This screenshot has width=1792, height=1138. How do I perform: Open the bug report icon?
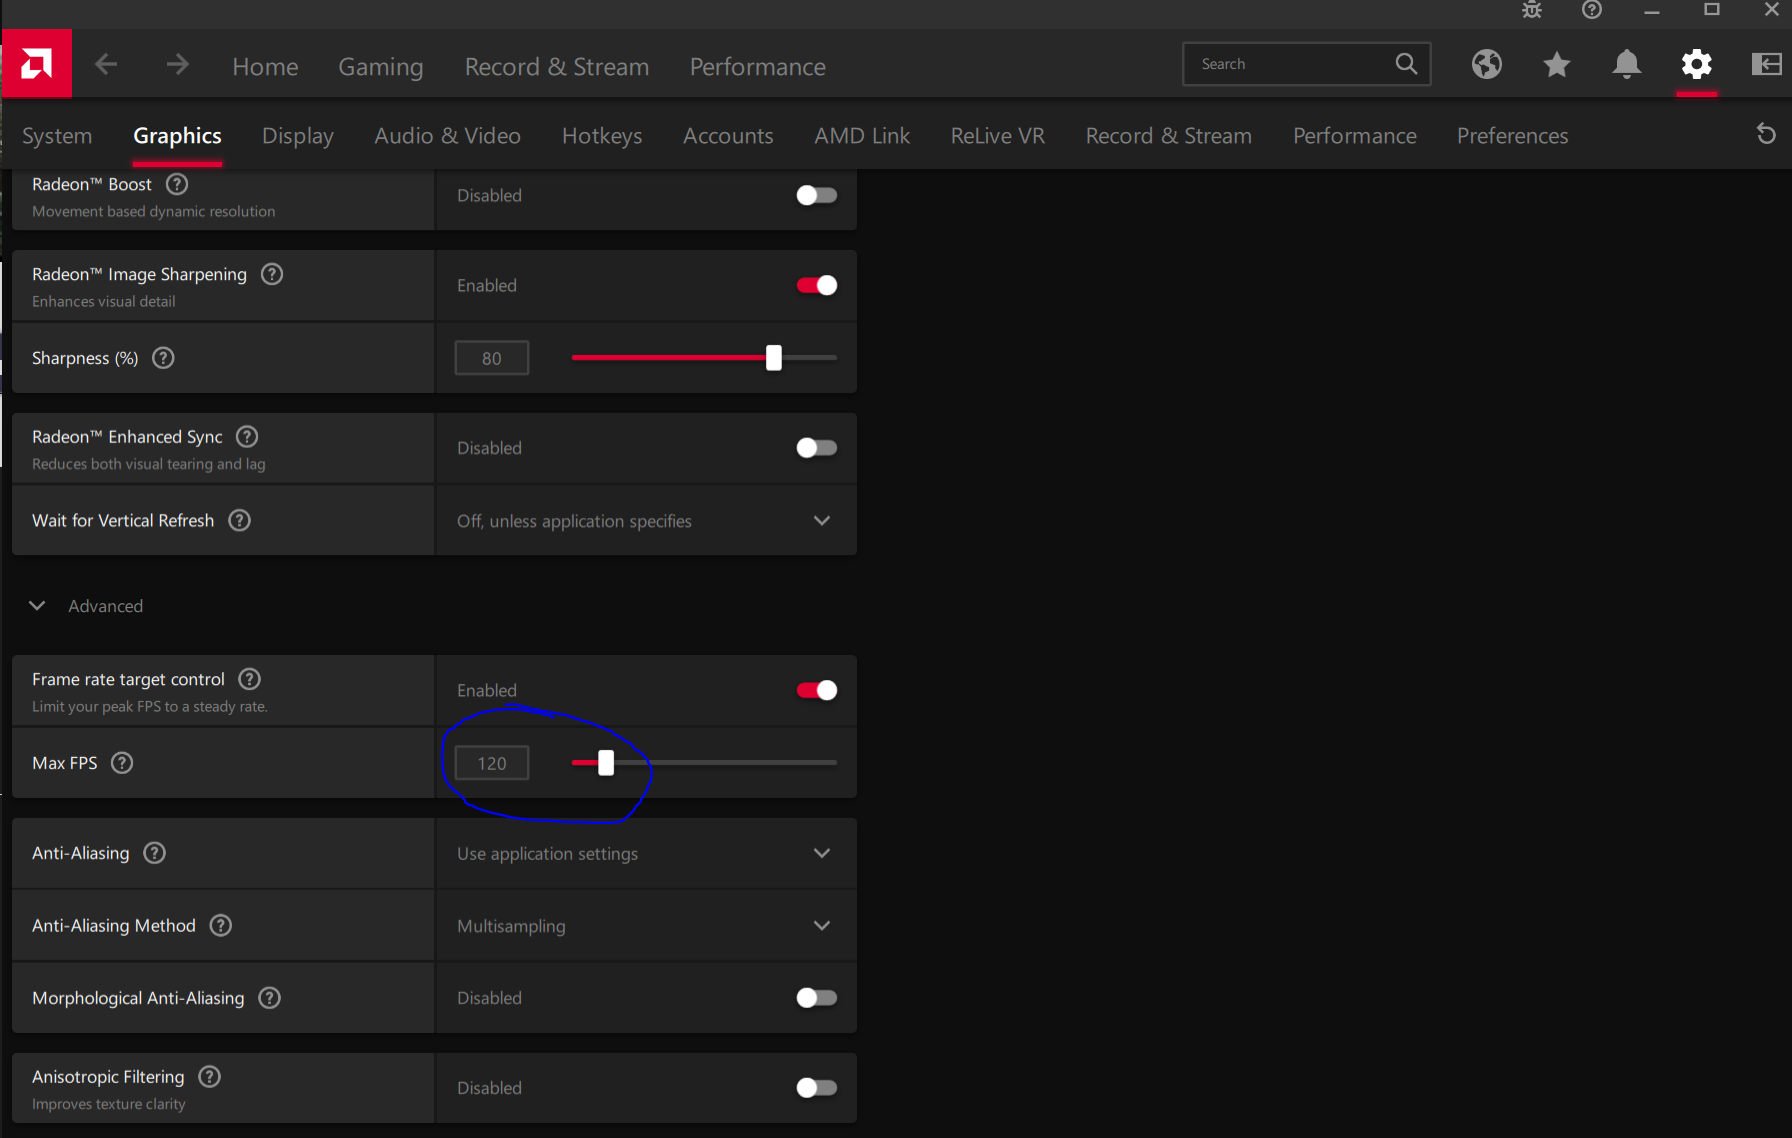tap(1532, 10)
